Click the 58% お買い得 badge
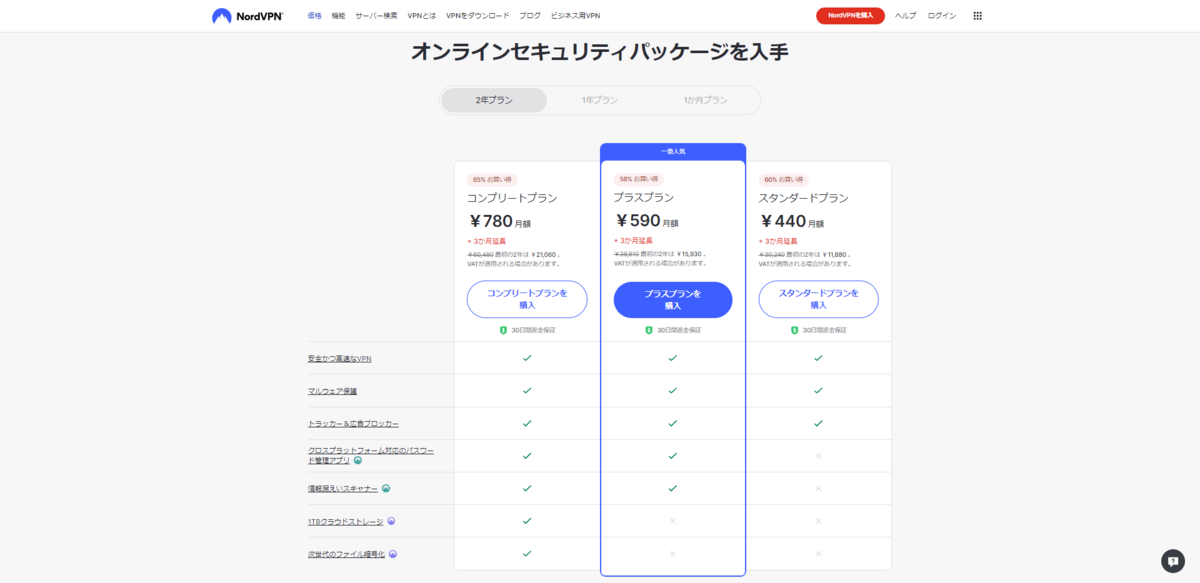 tap(637, 179)
